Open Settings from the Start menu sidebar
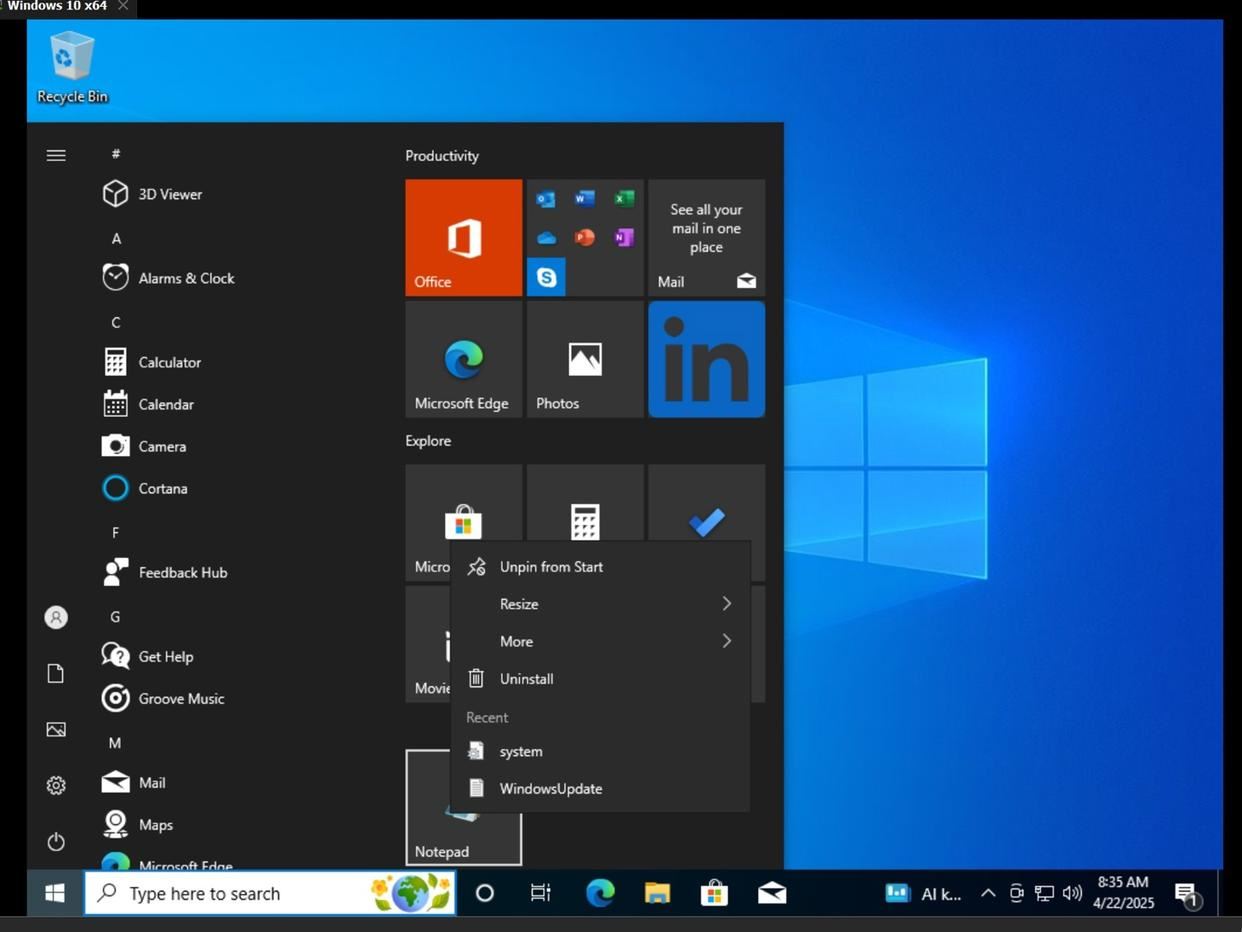 click(x=56, y=786)
